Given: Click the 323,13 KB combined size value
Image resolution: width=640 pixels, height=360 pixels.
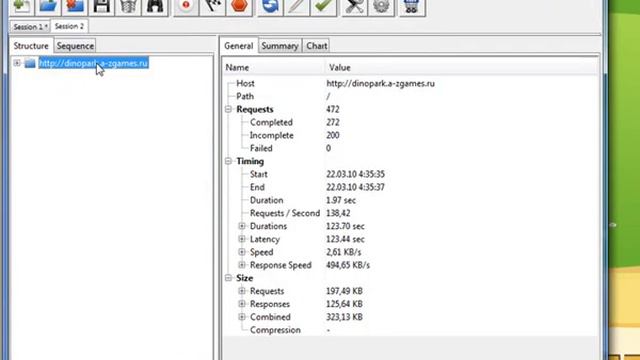Looking at the screenshot, I should [x=344, y=317].
